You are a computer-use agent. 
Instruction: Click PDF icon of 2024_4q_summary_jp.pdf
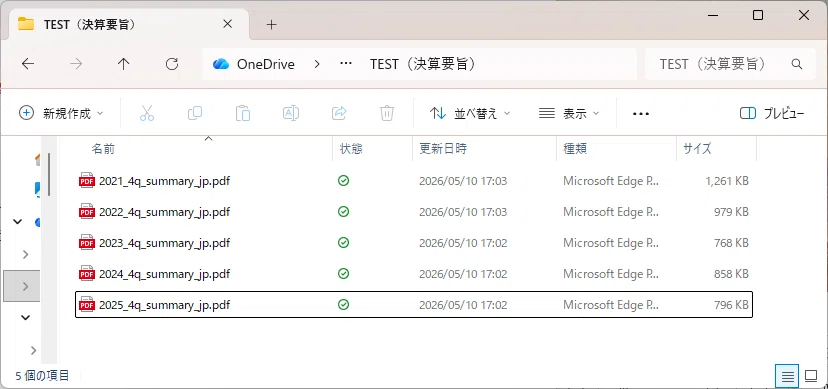pyautogui.click(x=87, y=274)
